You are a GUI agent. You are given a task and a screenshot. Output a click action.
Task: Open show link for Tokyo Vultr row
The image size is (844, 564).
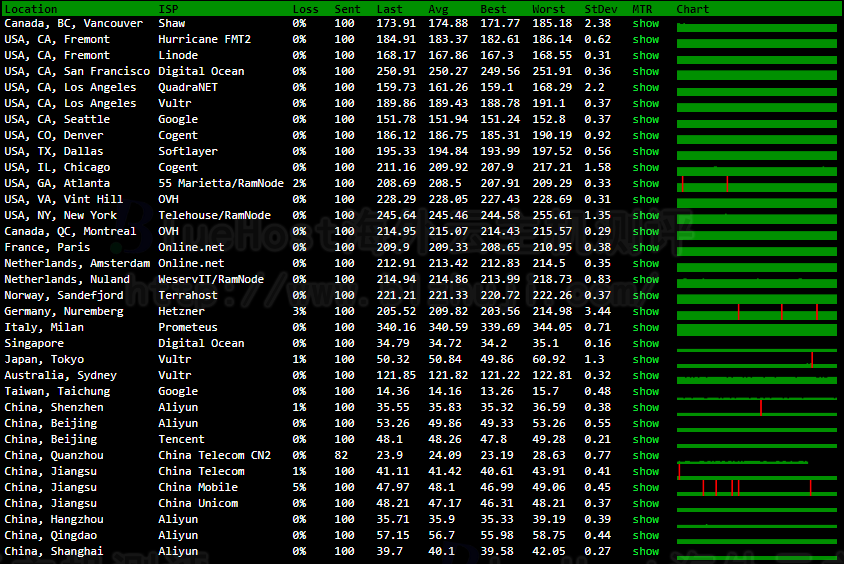[x=645, y=359]
